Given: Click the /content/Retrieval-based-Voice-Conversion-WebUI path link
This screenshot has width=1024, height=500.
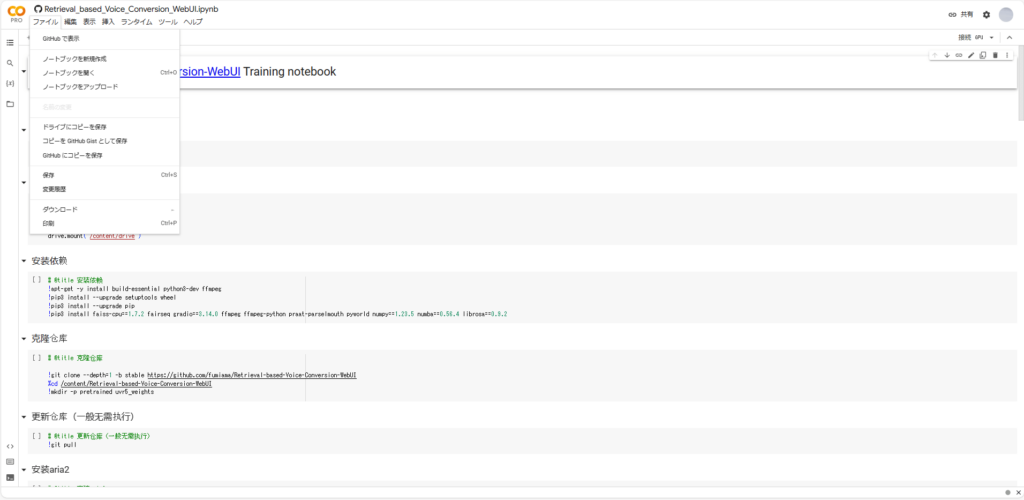Looking at the screenshot, I should click(136, 384).
